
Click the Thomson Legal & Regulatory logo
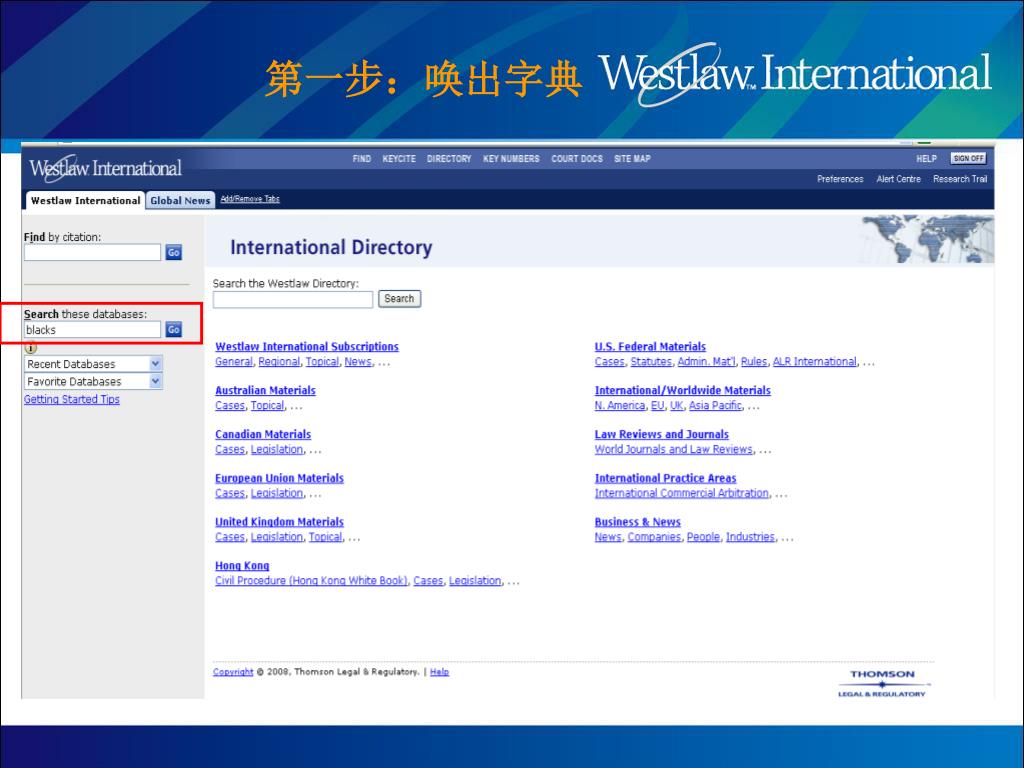(882, 684)
